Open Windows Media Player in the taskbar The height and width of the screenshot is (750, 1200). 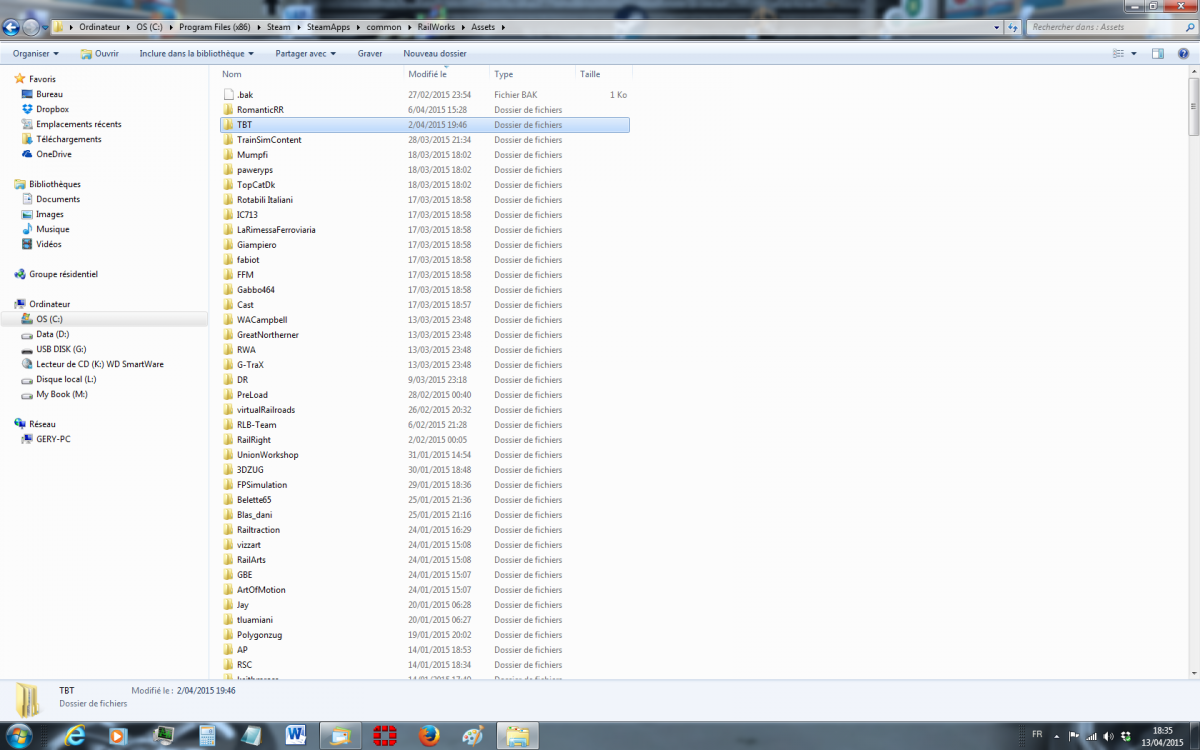(119, 735)
